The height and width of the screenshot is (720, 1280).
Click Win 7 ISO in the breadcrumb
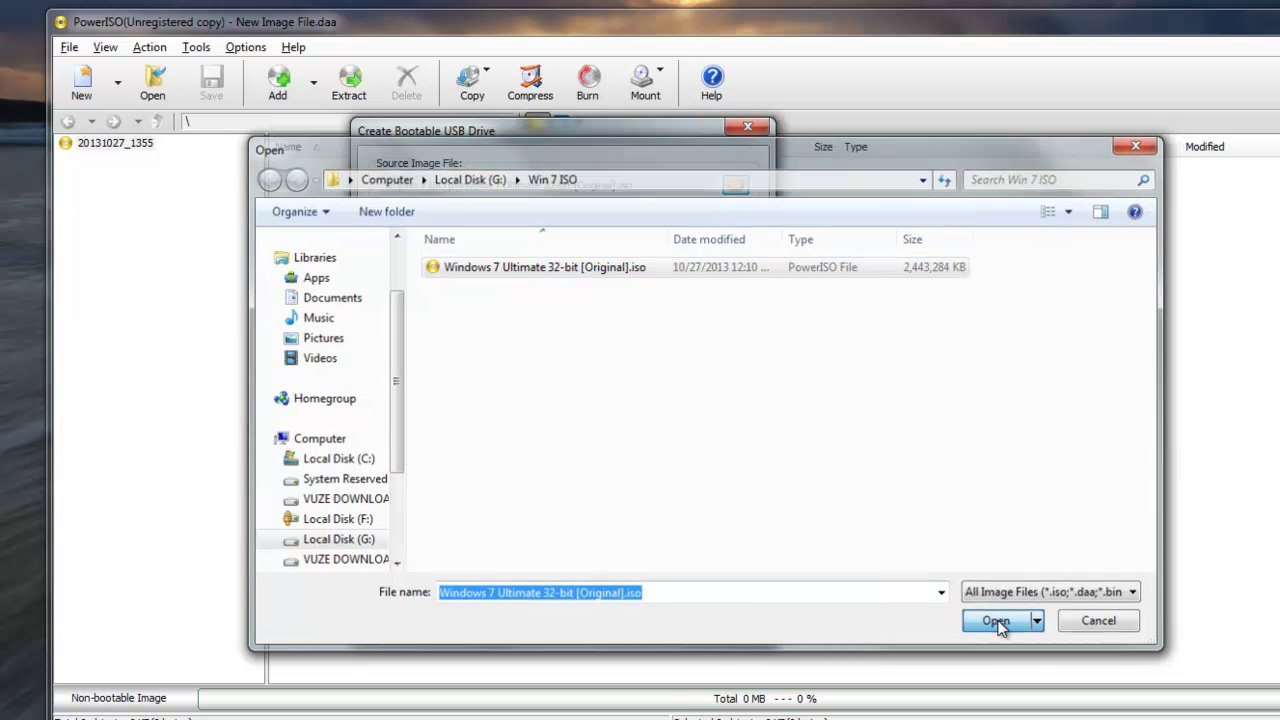point(552,180)
